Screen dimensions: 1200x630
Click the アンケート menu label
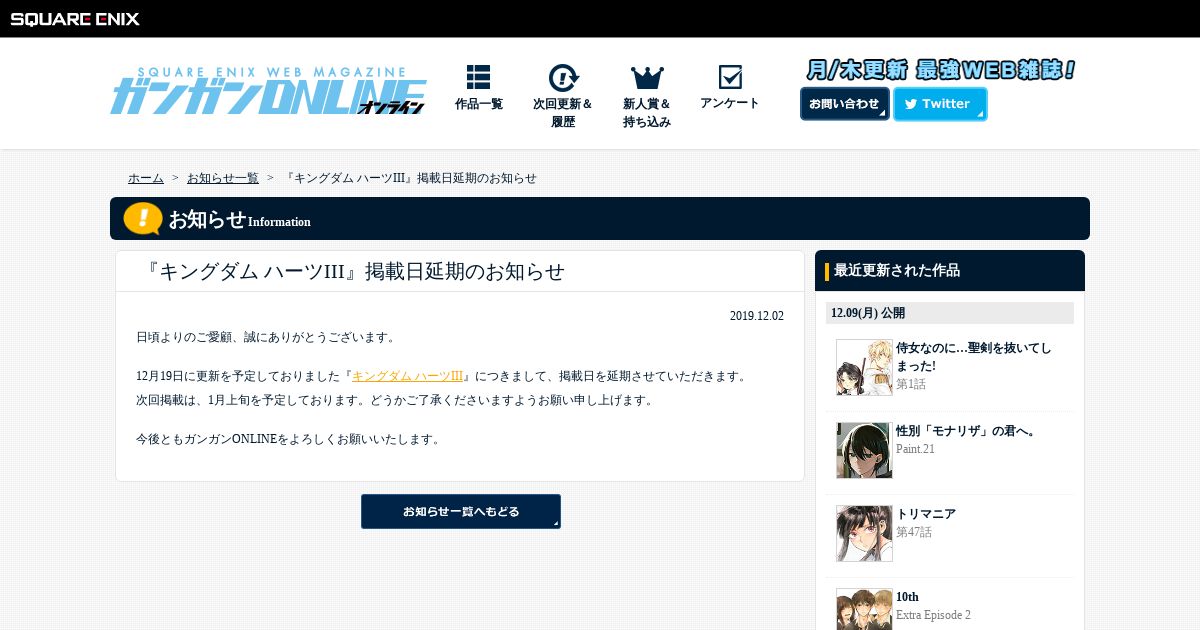pos(730,103)
